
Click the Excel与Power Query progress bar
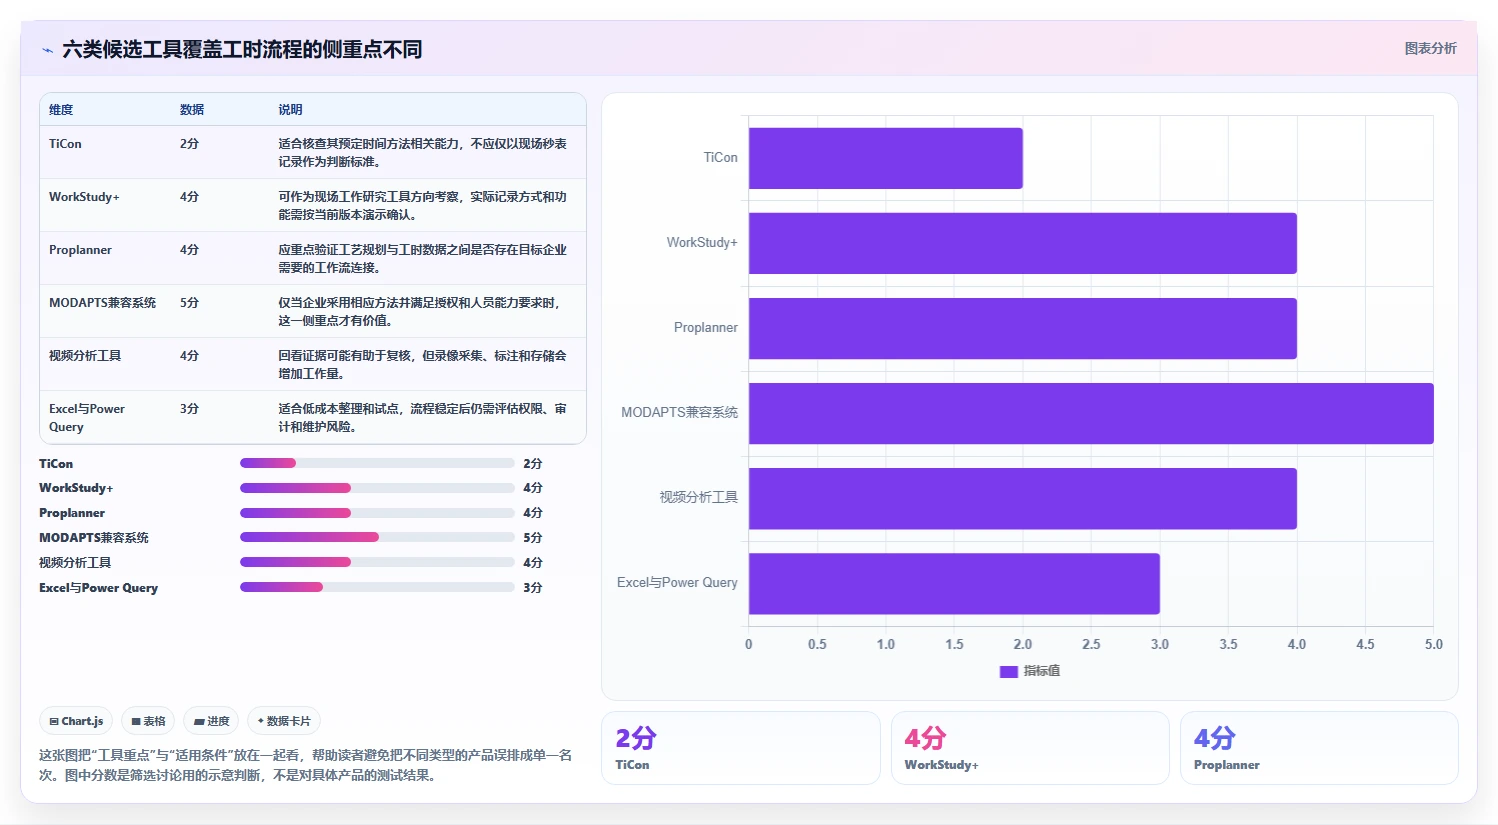point(377,587)
